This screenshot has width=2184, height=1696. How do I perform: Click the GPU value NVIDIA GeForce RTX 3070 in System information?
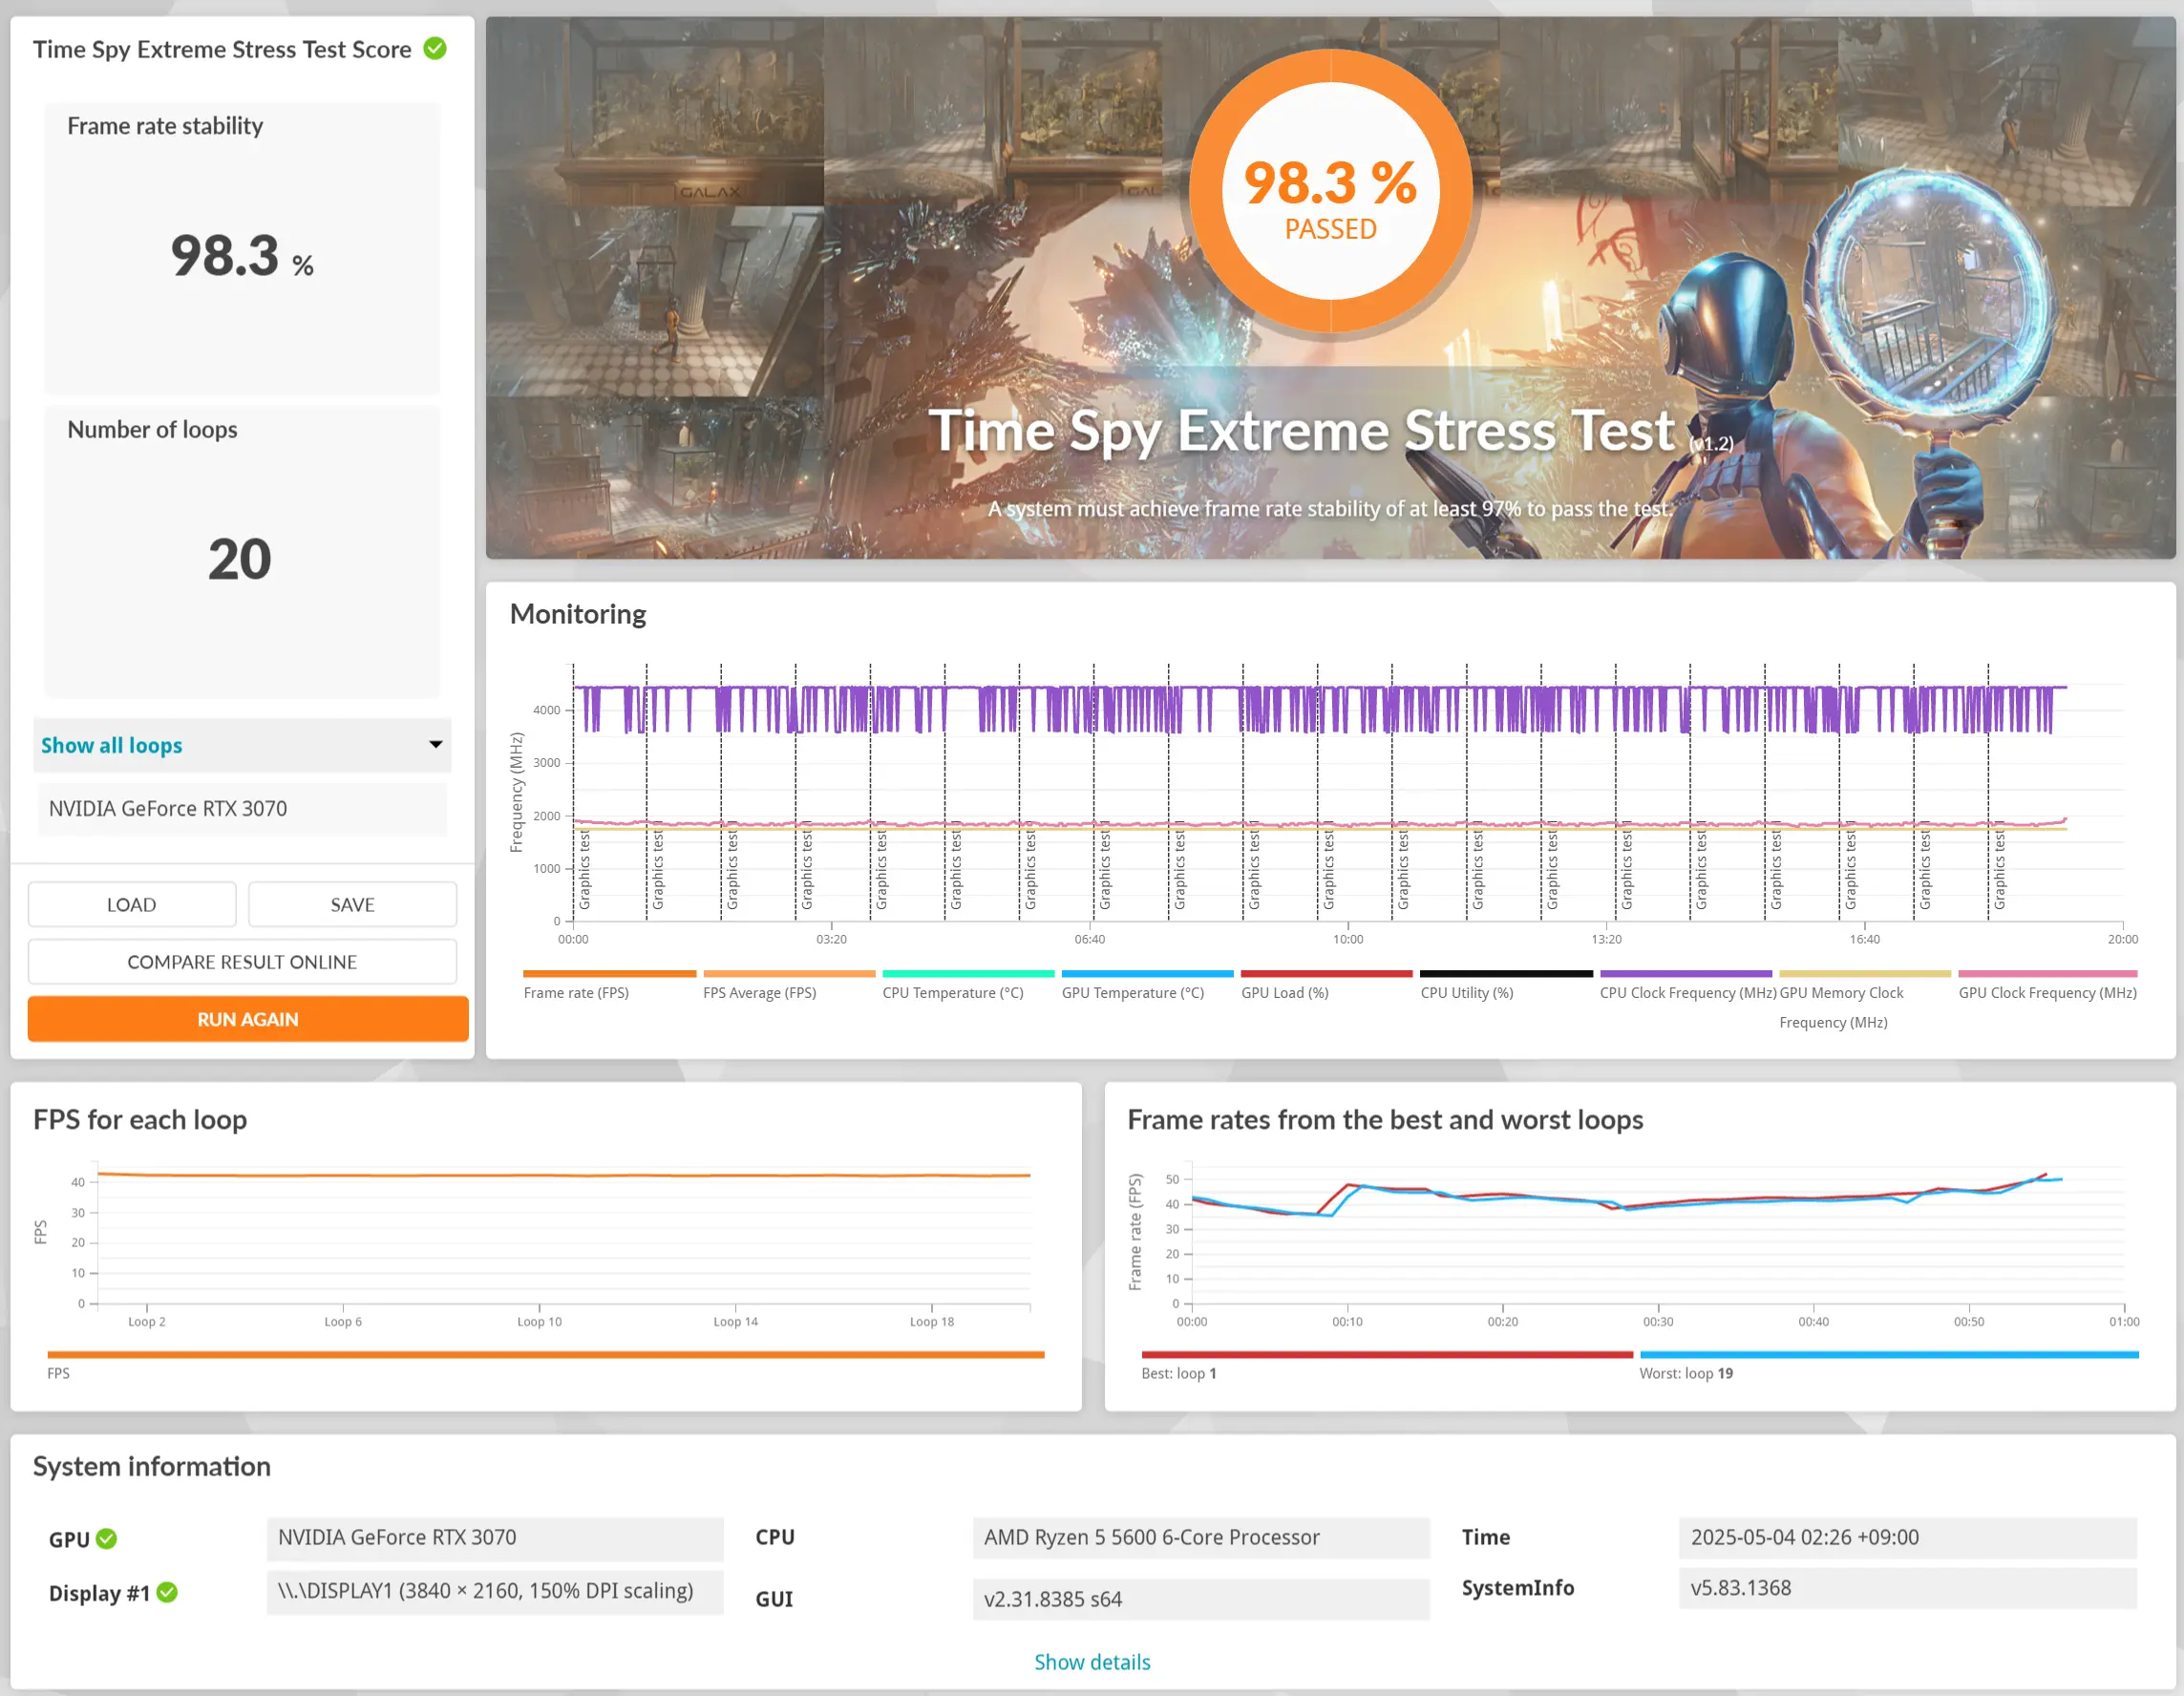(495, 1537)
